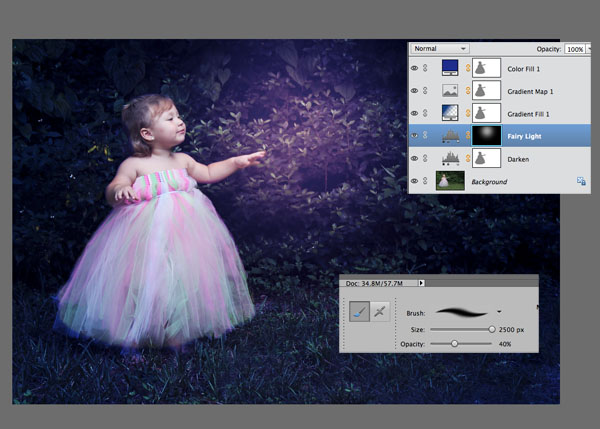Click the layer Opacity 100% field

[x=575, y=49]
